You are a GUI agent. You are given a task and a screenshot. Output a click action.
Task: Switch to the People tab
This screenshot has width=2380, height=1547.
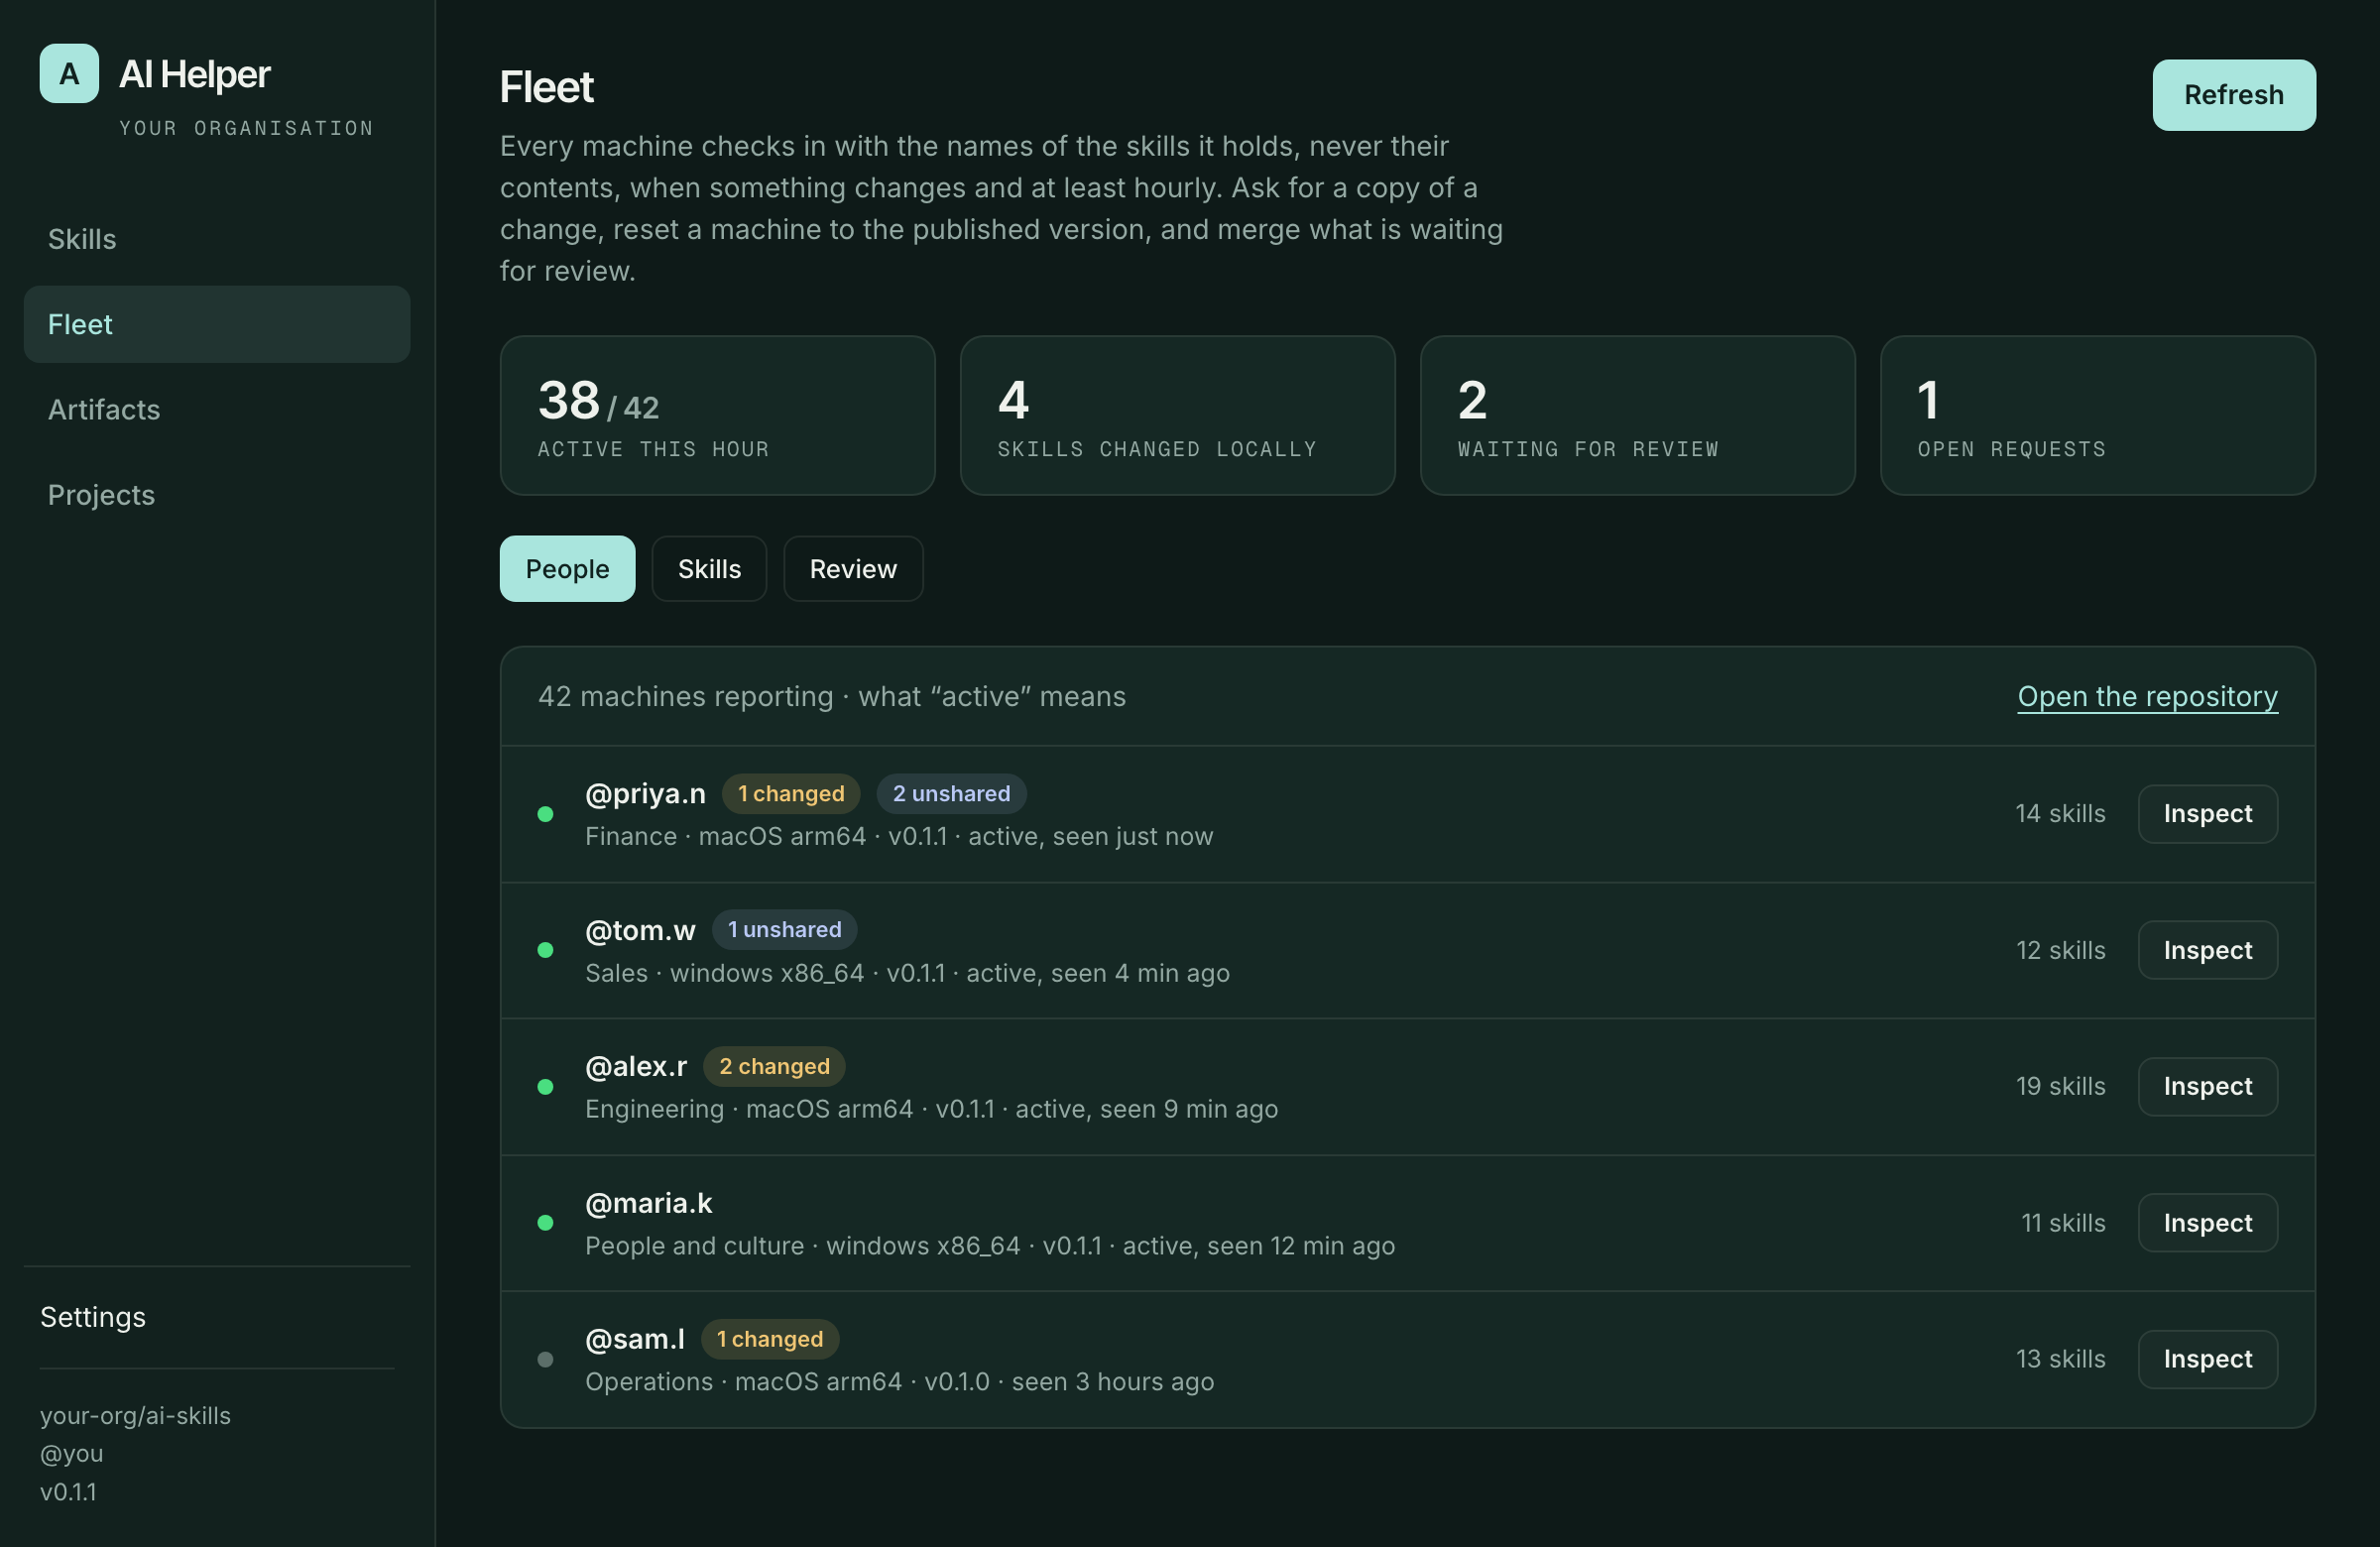[567, 569]
